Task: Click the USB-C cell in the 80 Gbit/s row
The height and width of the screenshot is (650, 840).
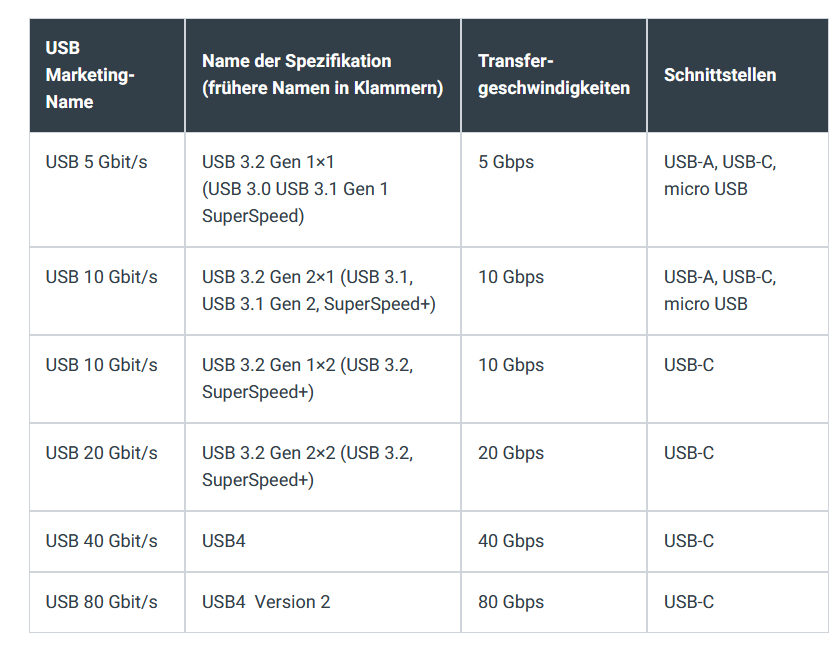Action: [x=689, y=602]
